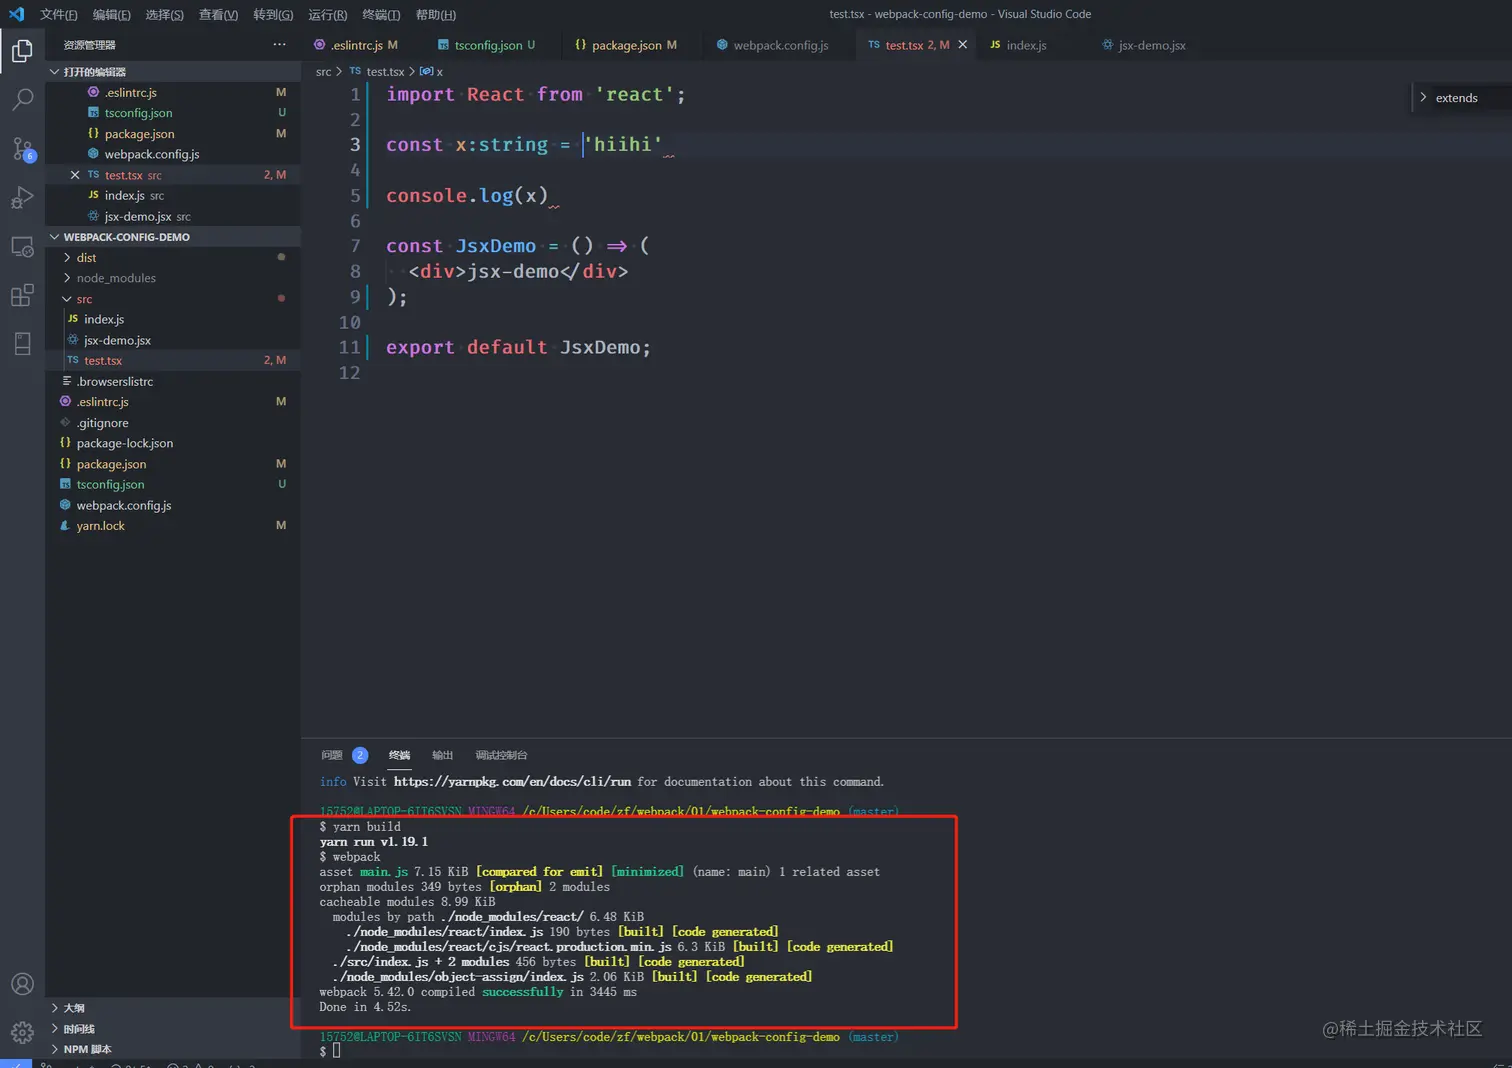Show the 终端 (Terminal) panel tab
1512x1068 pixels.
pos(399,755)
